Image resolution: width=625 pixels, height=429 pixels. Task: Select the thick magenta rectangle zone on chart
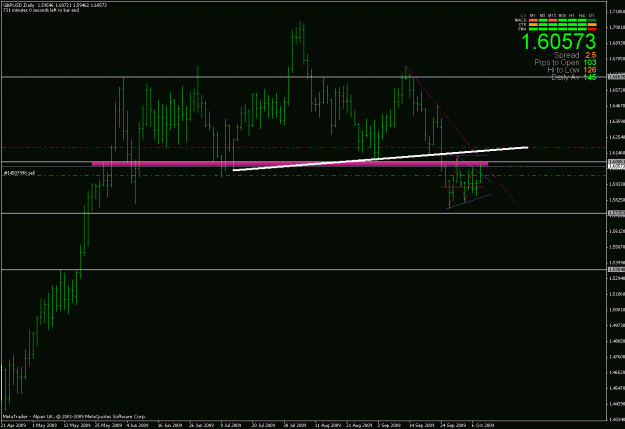[290, 164]
